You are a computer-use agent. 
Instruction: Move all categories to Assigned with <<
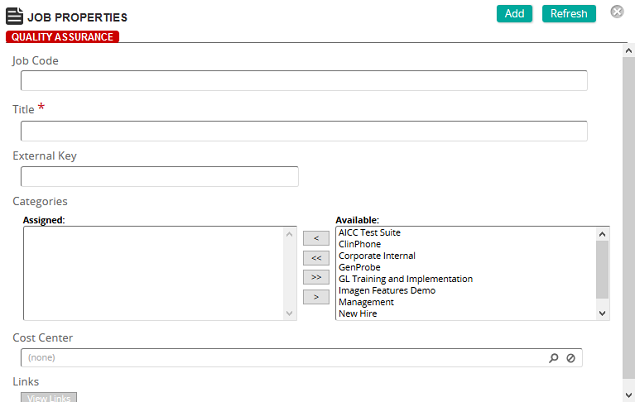pyautogui.click(x=316, y=258)
